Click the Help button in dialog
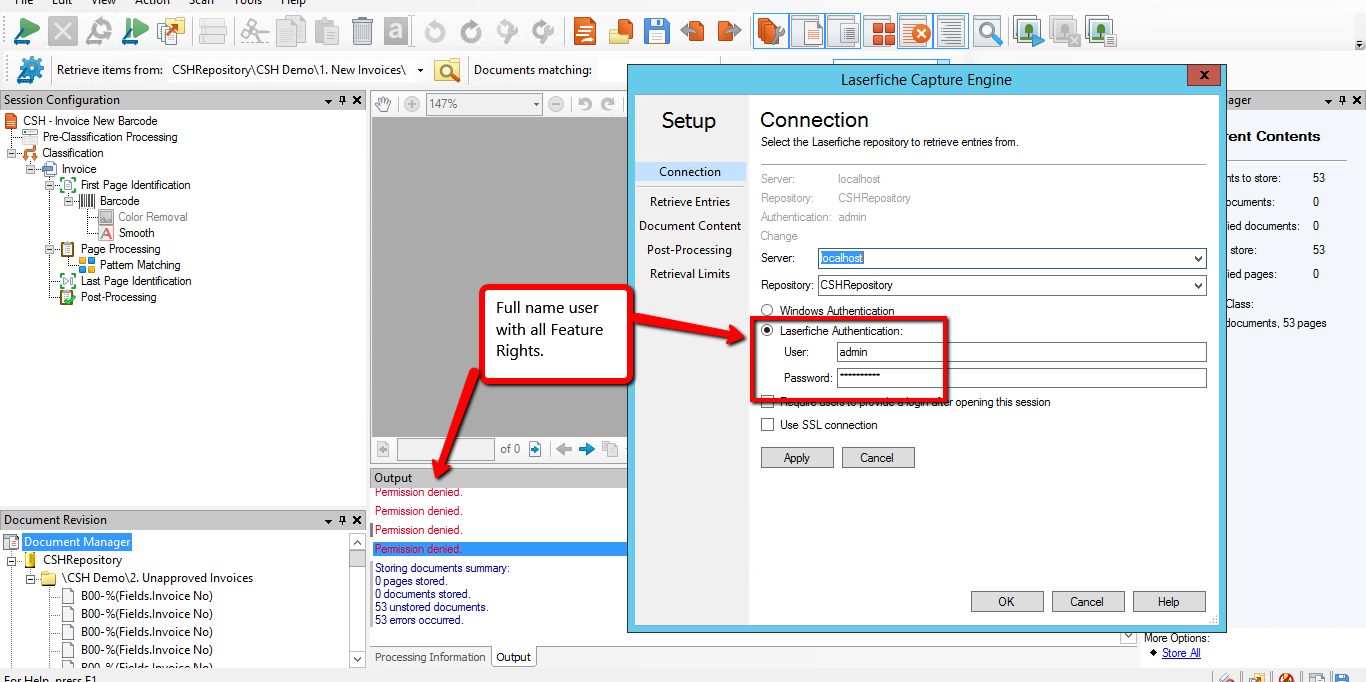Viewport: 1366px width, 682px height. point(1169,602)
